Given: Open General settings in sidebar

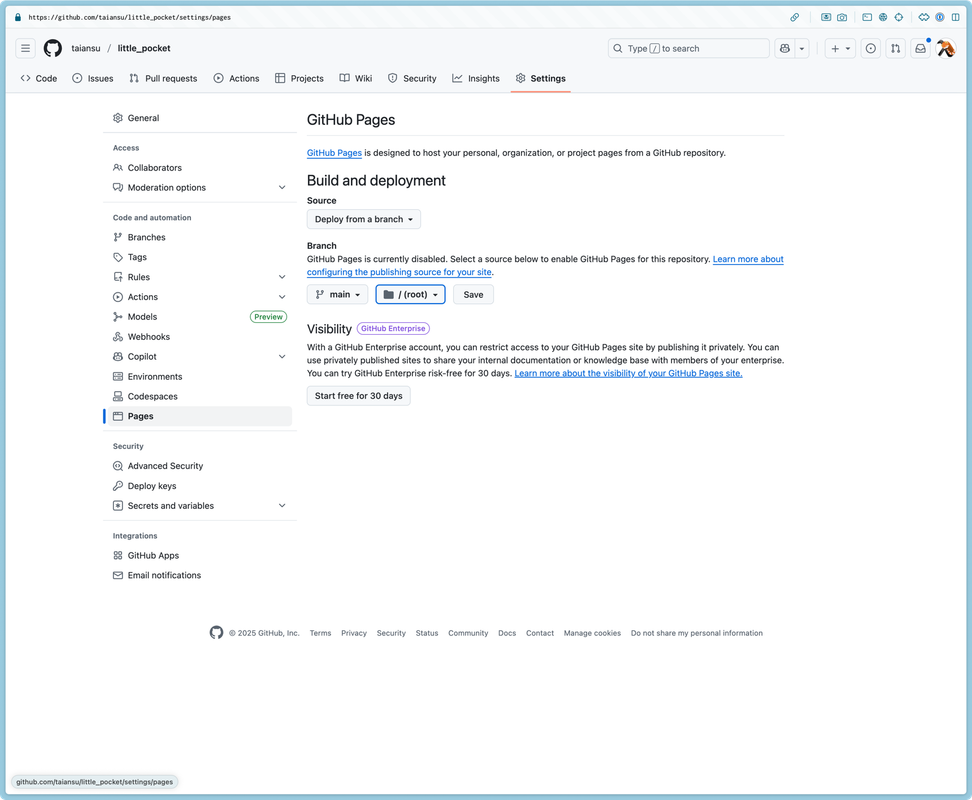Looking at the screenshot, I should [x=198, y=118].
